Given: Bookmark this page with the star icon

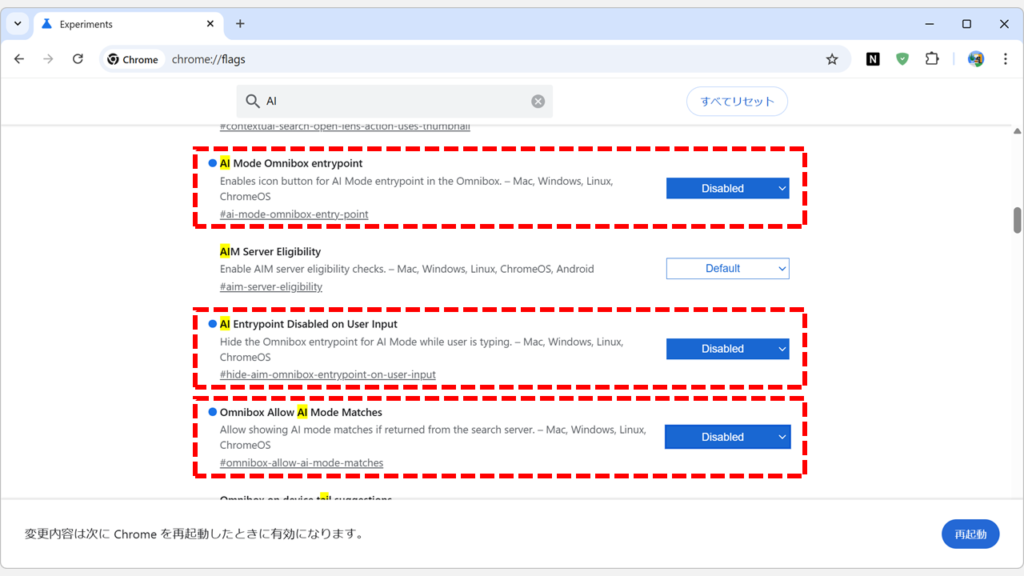Looking at the screenshot, I should (x=832, y=59).
